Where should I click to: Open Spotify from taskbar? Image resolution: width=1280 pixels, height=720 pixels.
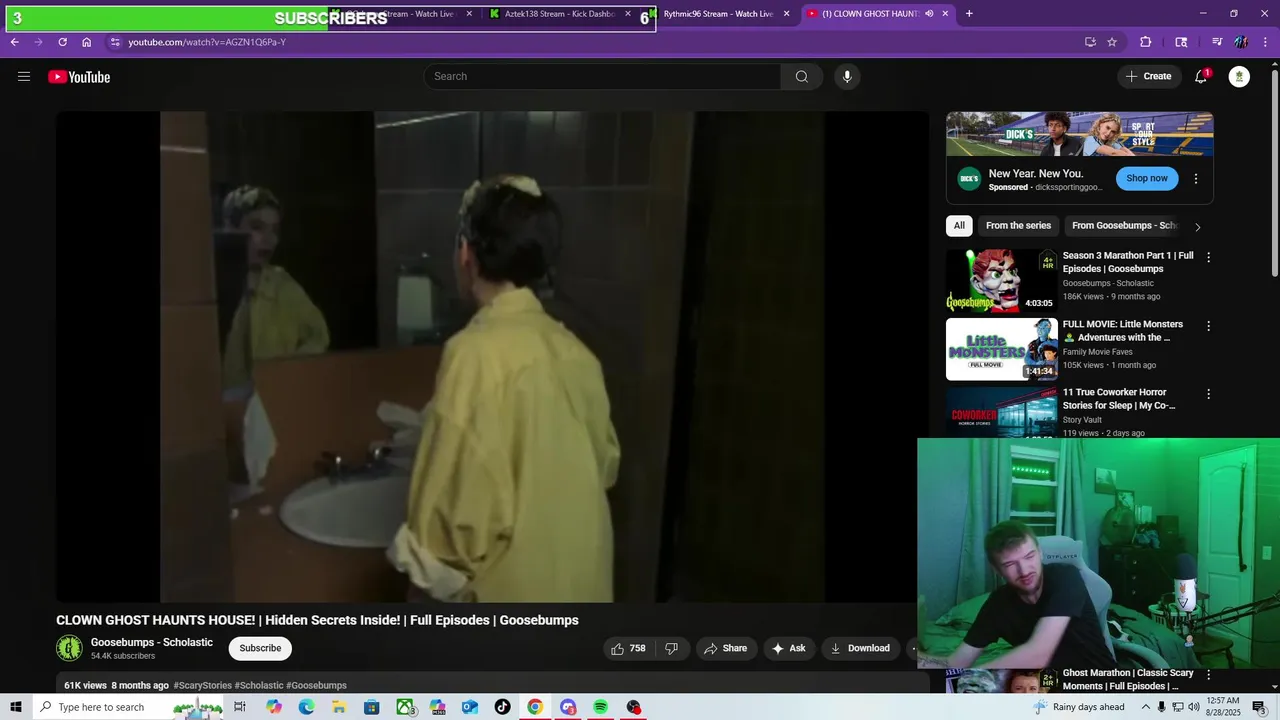[600, 707]
